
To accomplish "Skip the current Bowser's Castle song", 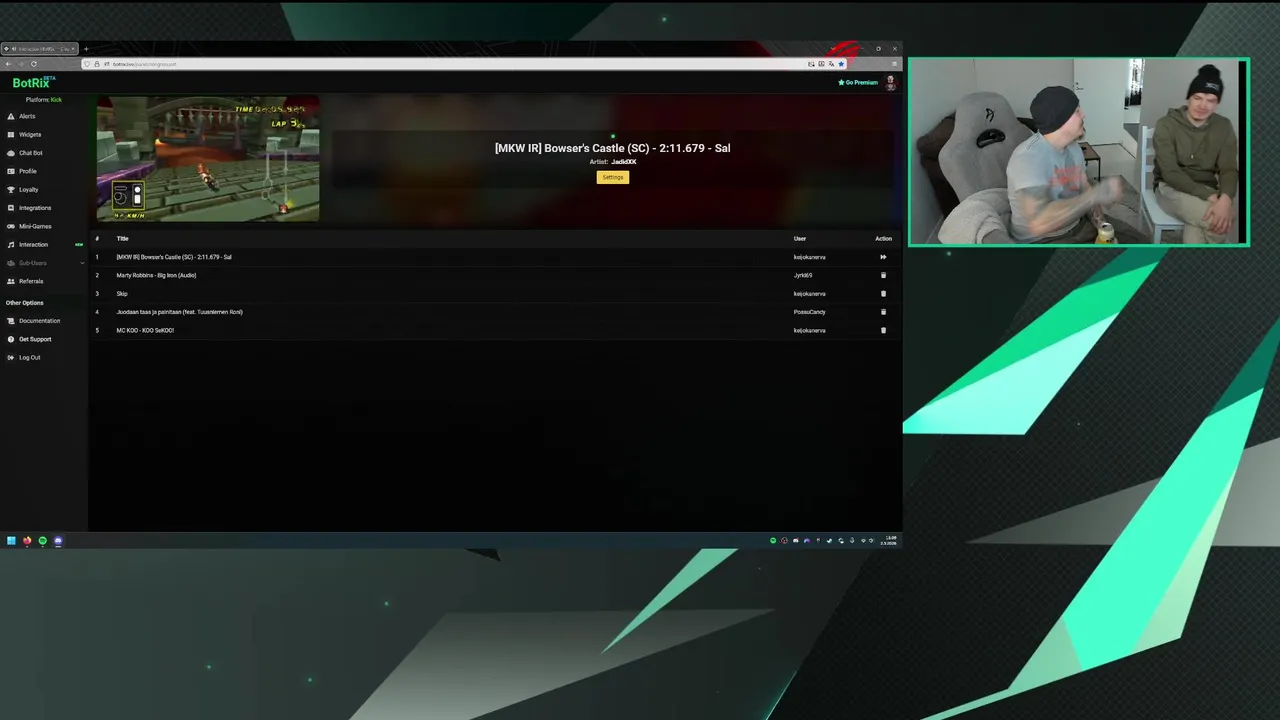I will (x=883, y=257).
